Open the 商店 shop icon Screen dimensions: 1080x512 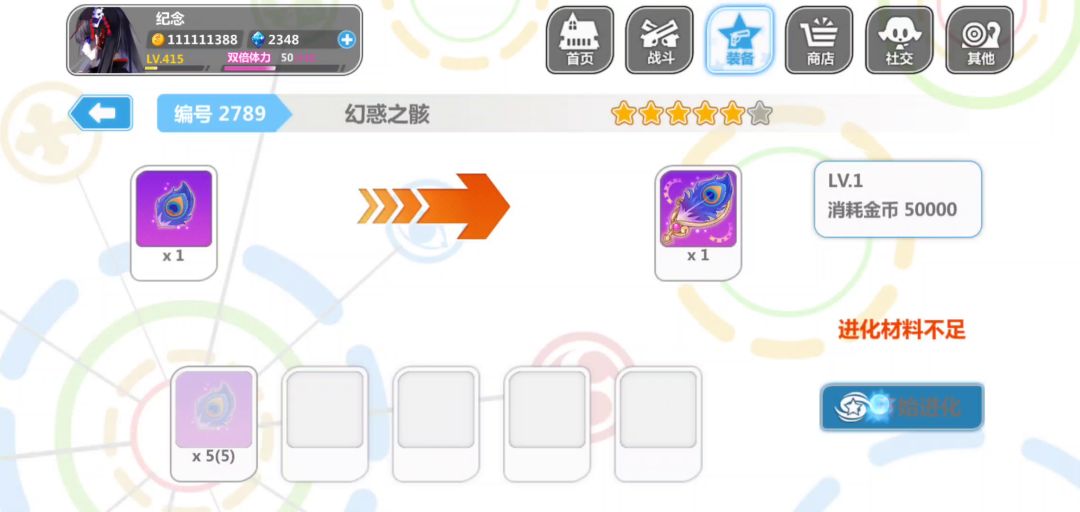coord(820,40)
